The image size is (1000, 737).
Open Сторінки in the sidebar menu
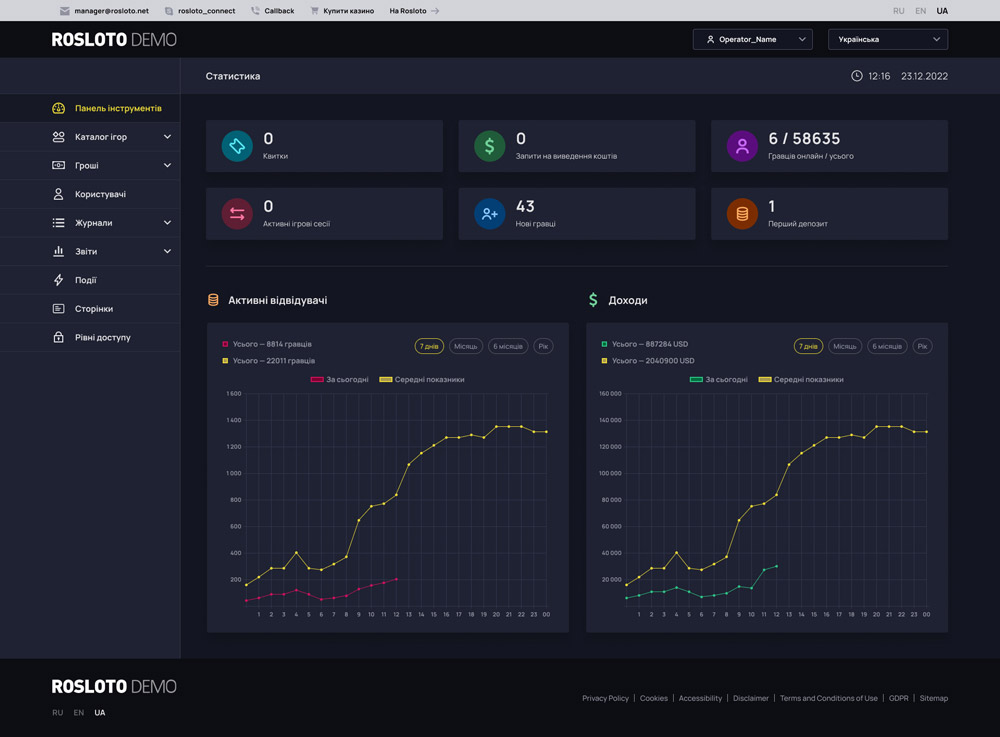tap(94, 309)
